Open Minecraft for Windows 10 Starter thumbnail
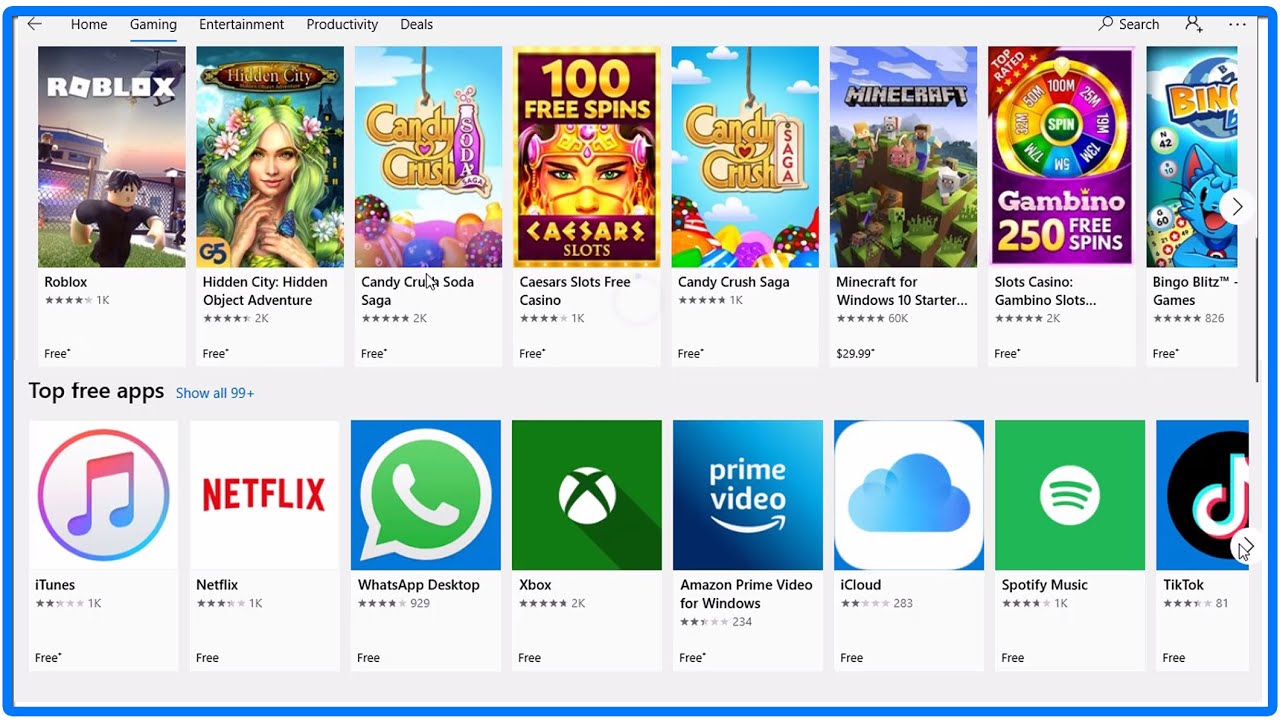This screenshot has width=1280, height=720. [x=904, y=157]
